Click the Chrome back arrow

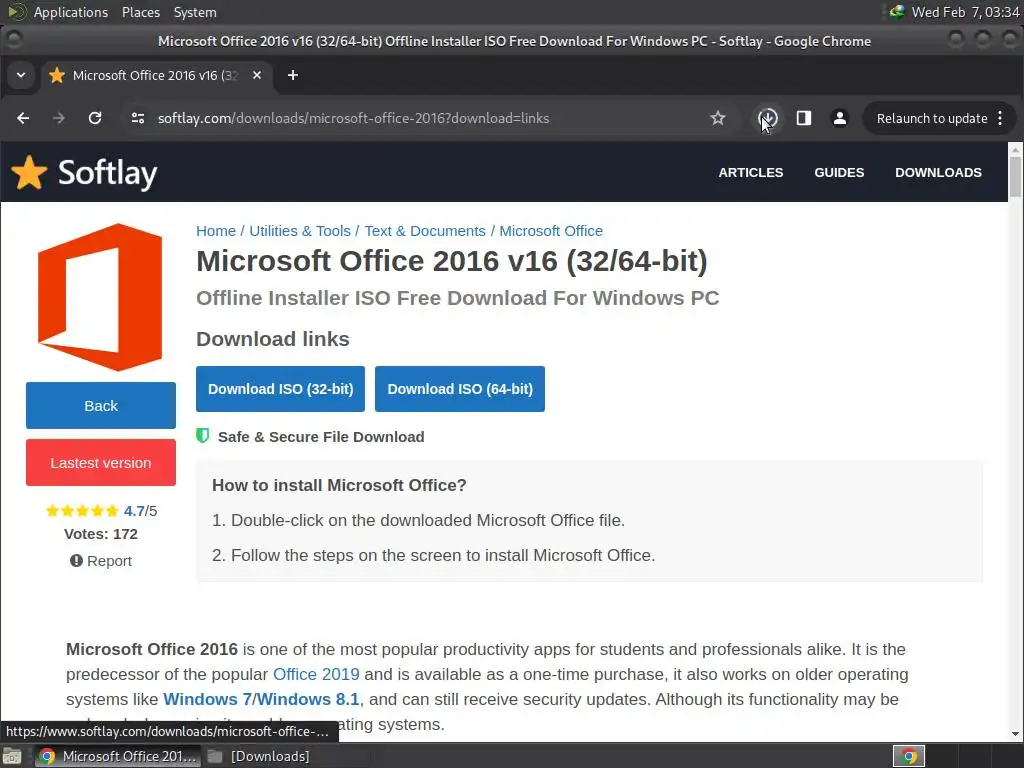click(23, 118)
